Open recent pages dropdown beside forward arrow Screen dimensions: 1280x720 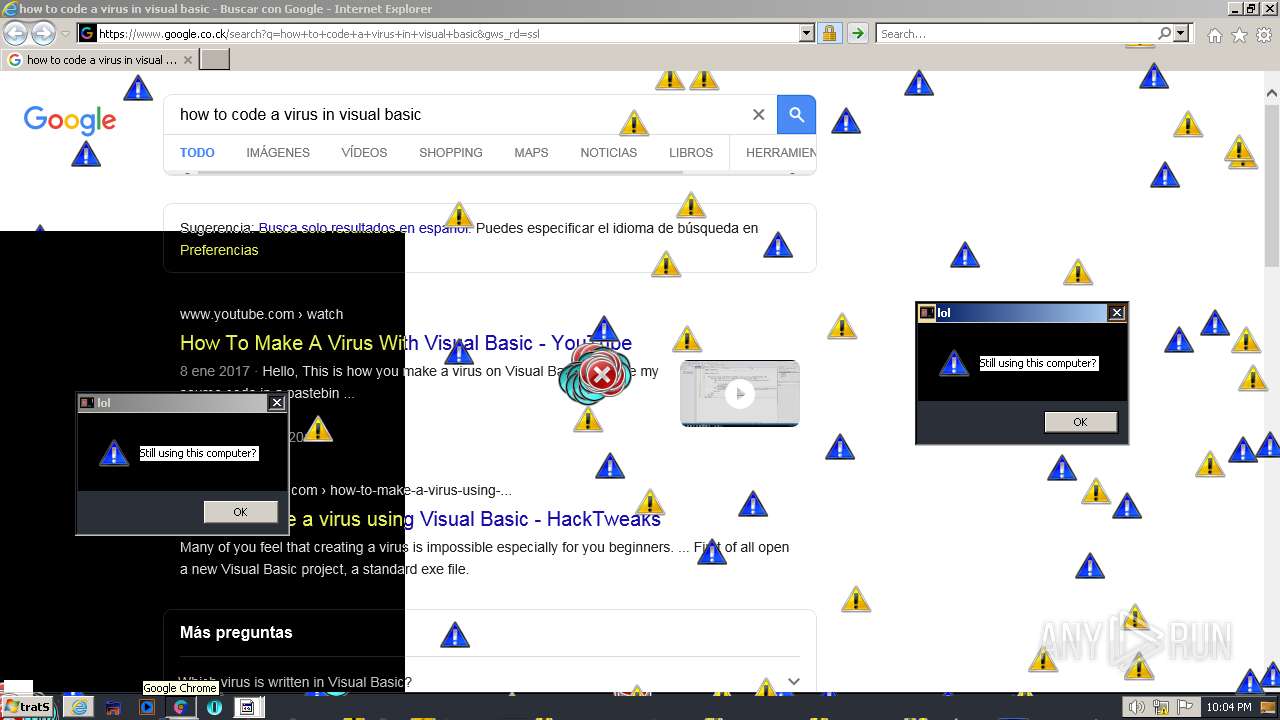point(65,34)
